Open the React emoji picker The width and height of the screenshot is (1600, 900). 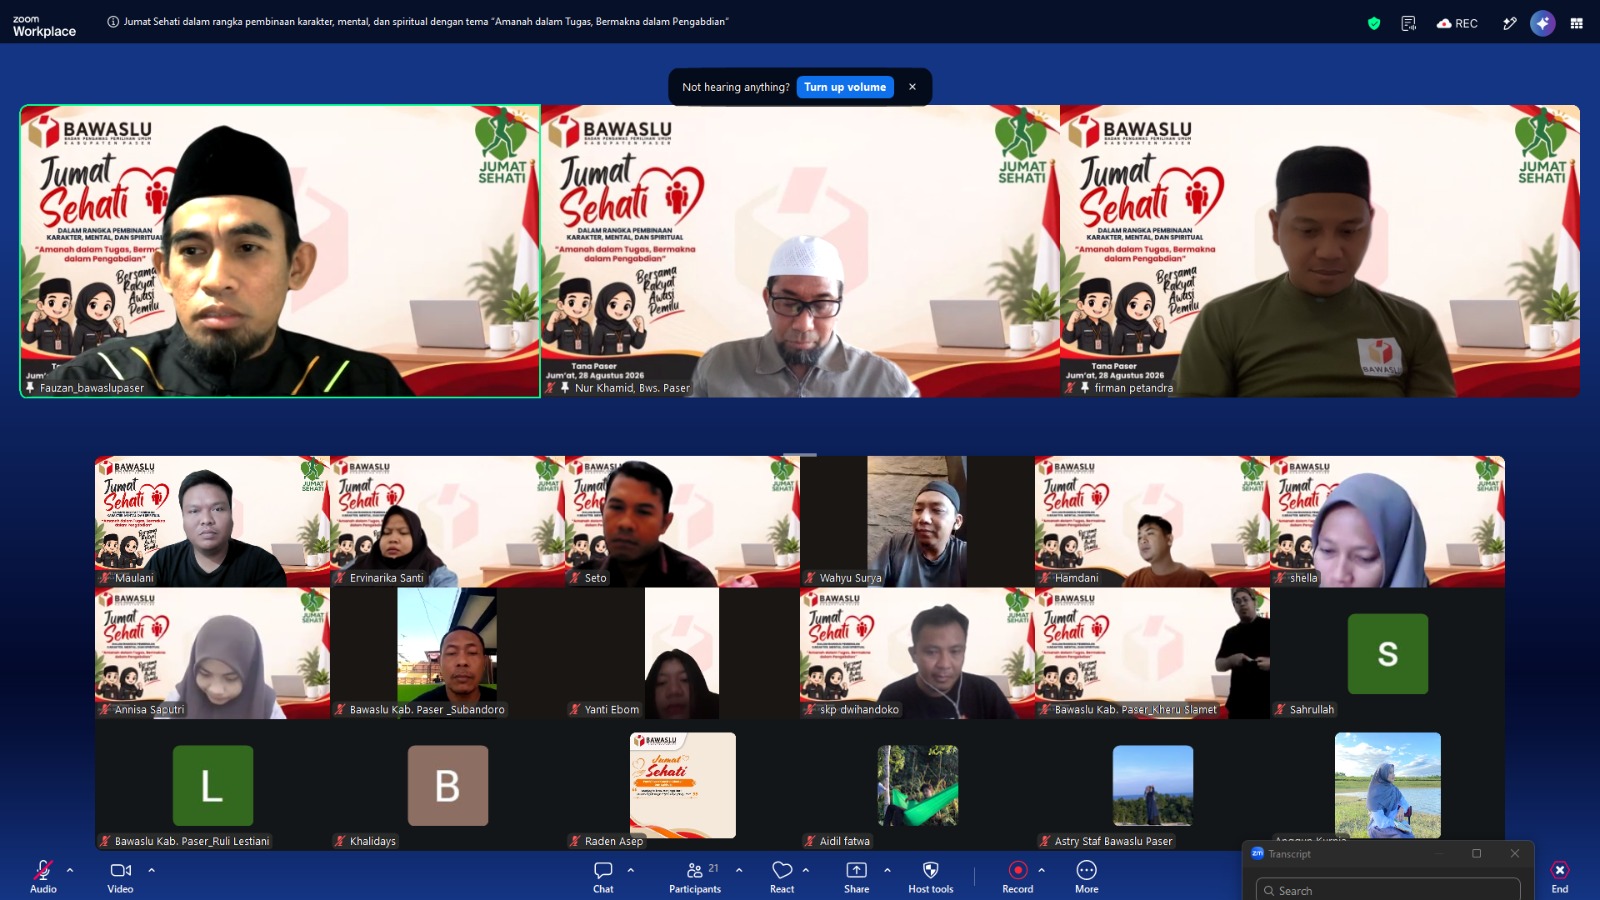(782, 875)
